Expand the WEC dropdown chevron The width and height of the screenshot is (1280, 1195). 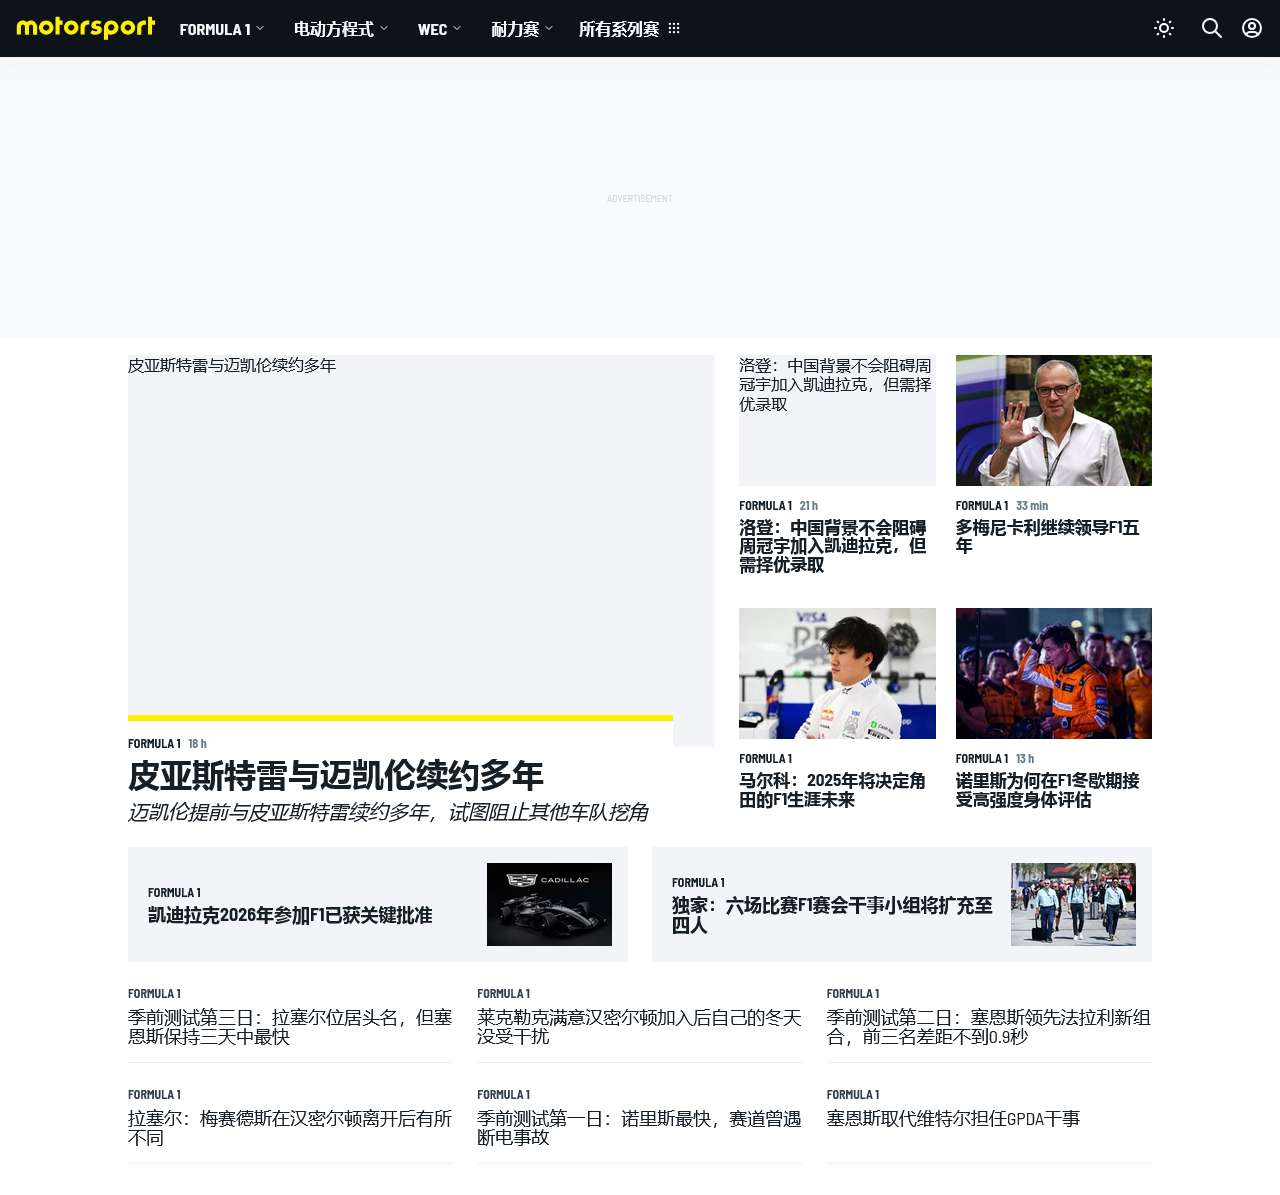coord(457,29)
